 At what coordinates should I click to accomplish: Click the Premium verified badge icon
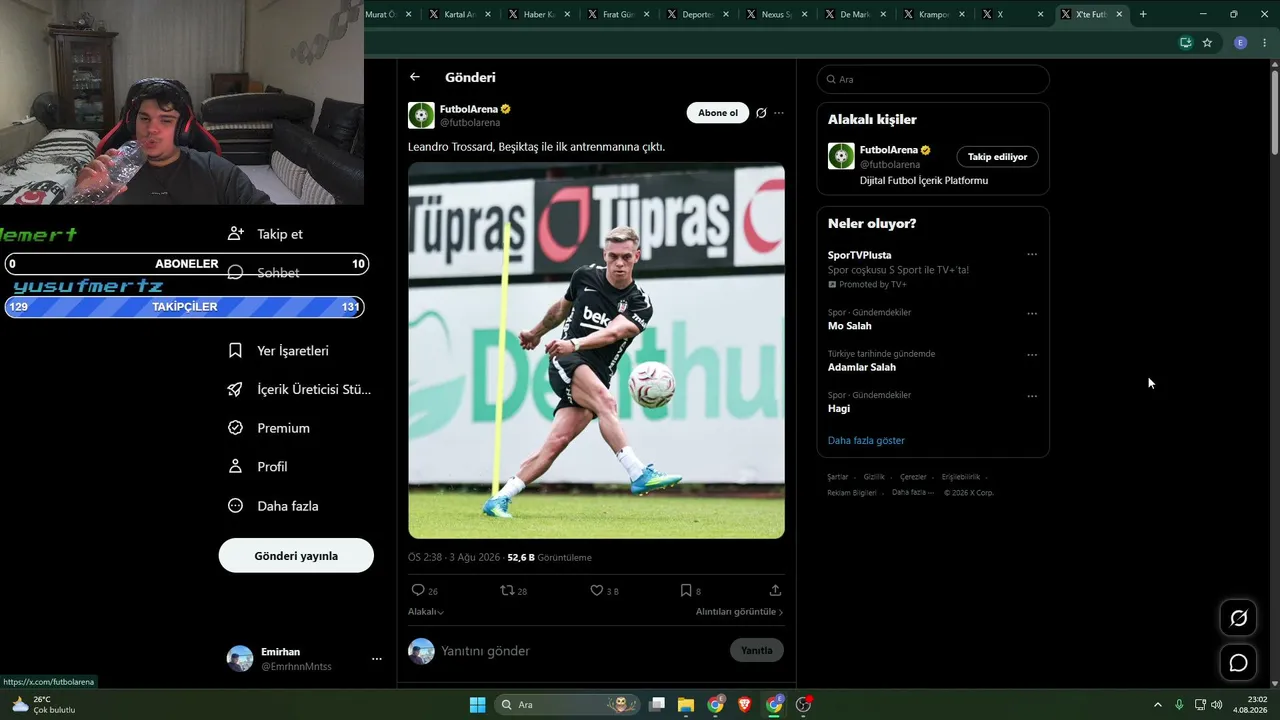(x=236, y=428)
